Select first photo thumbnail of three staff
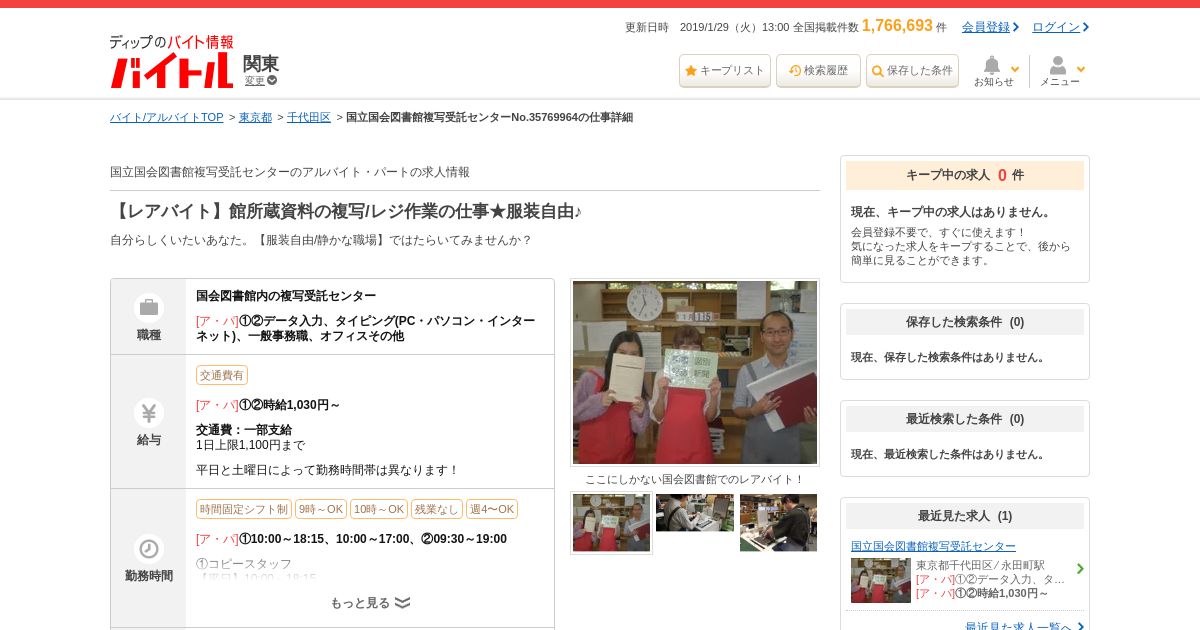1200x630 pixels. click(x=611, y=523)
